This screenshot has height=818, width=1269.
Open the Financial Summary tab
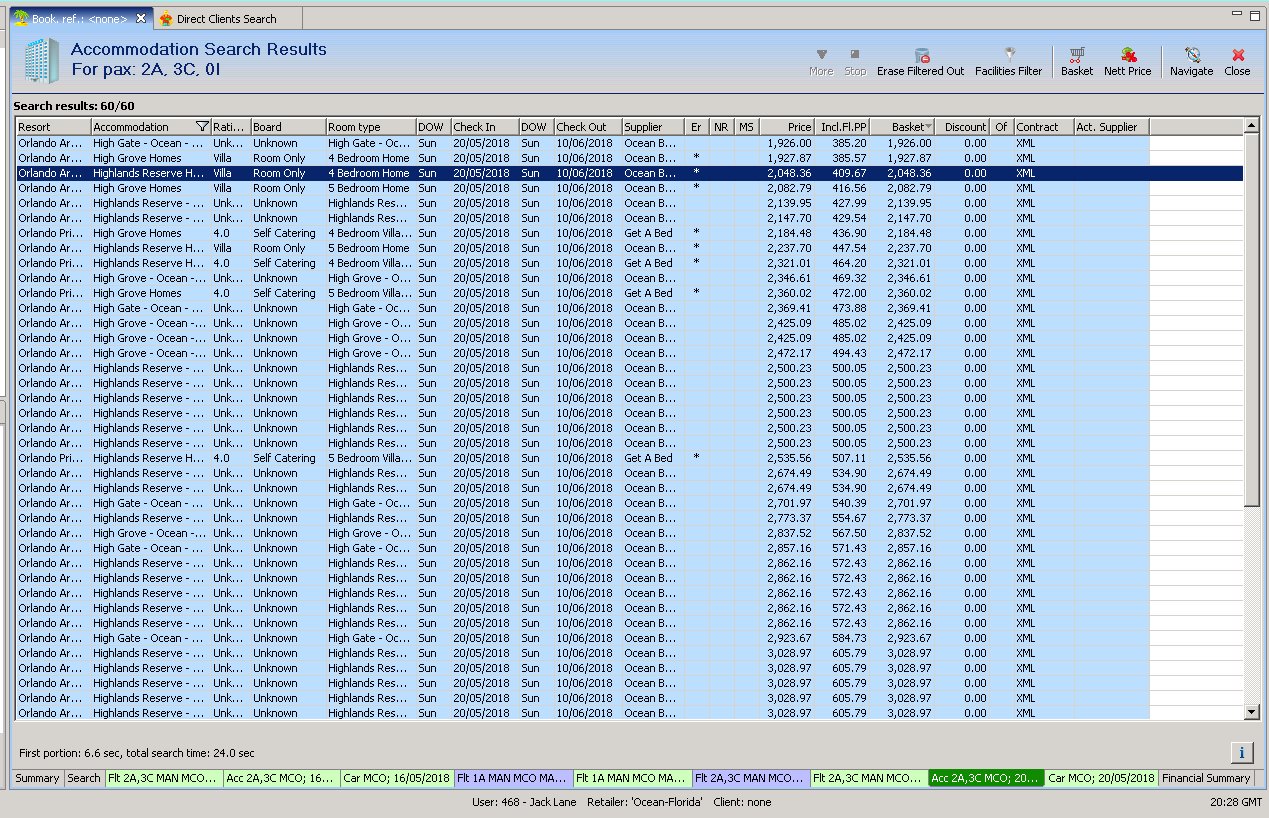(1206, 778)
